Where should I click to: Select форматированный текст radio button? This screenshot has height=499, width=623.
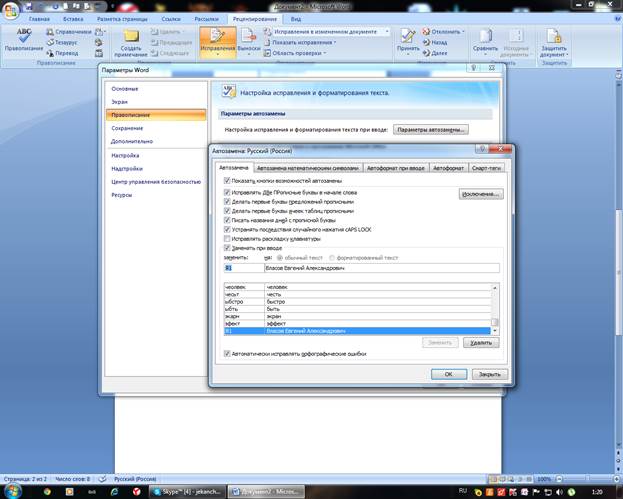(x=332, y=258)
